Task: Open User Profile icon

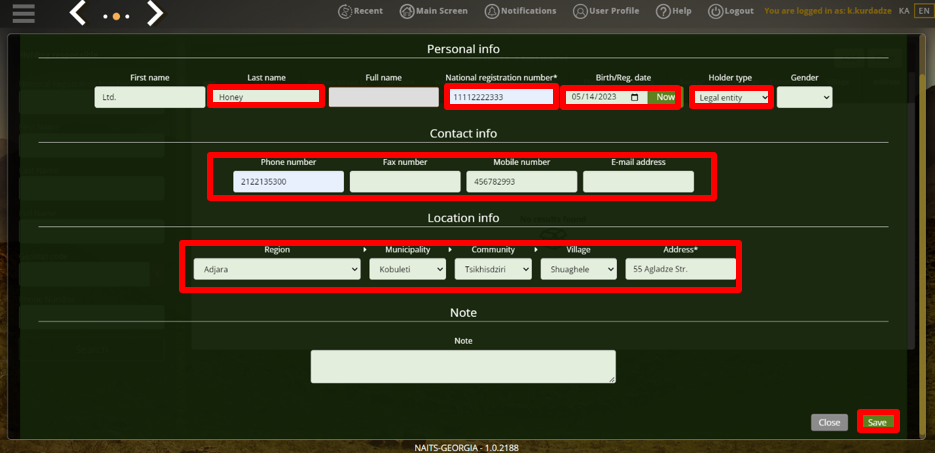Action: tap(580, 11)
